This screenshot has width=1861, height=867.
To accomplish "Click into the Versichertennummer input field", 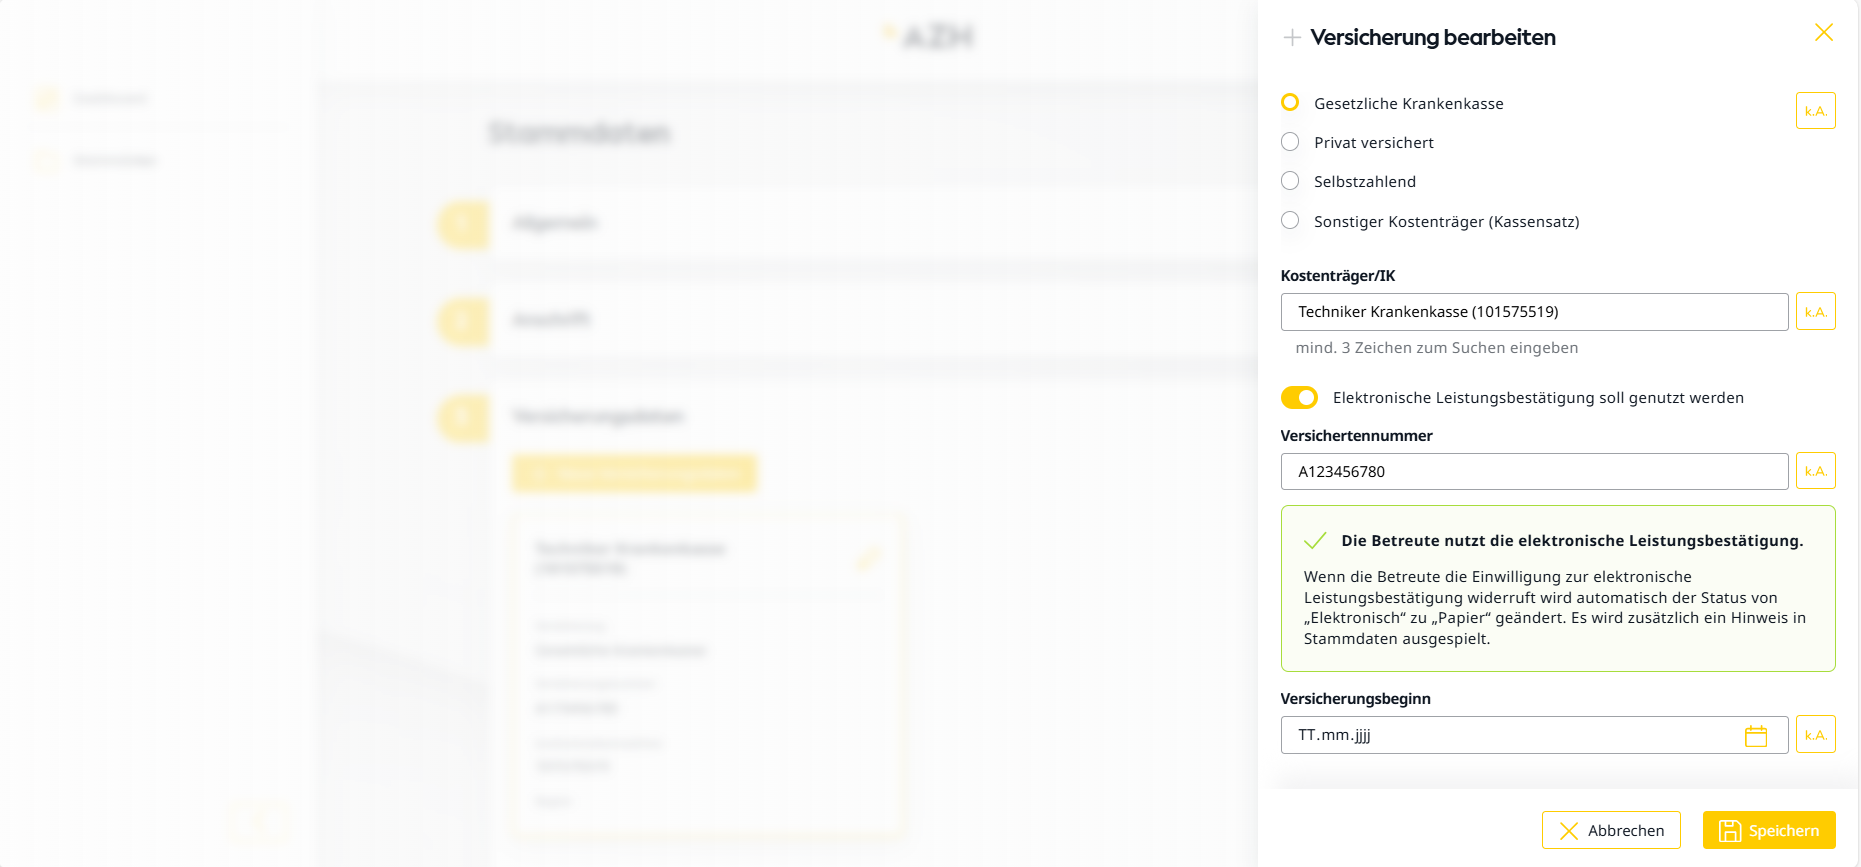I will (x=1533, y=471).
